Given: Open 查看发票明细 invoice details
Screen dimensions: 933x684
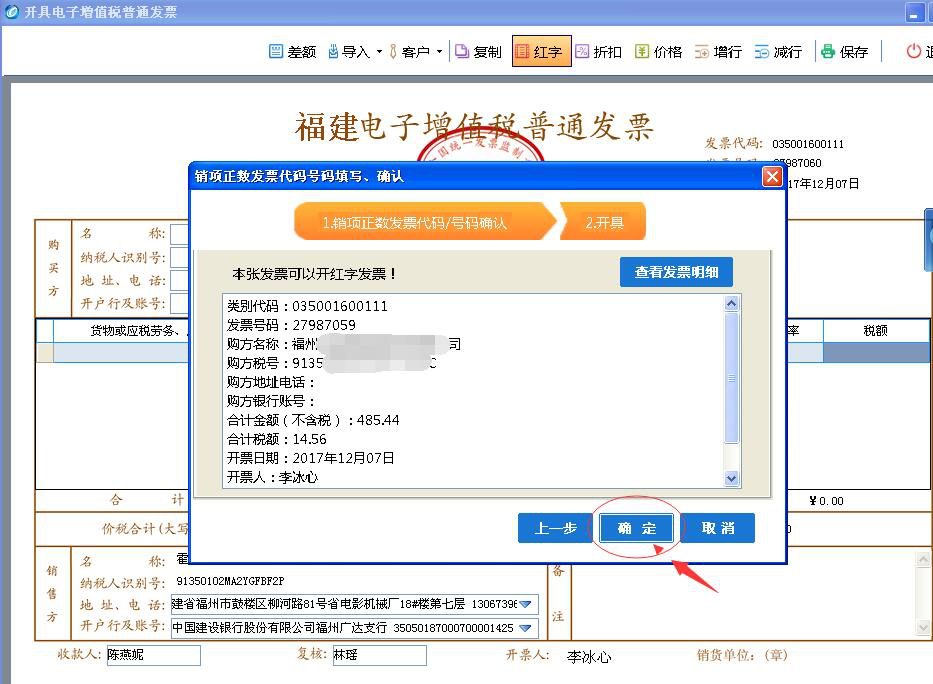Looking at the screenshot, I should [676, 272].
